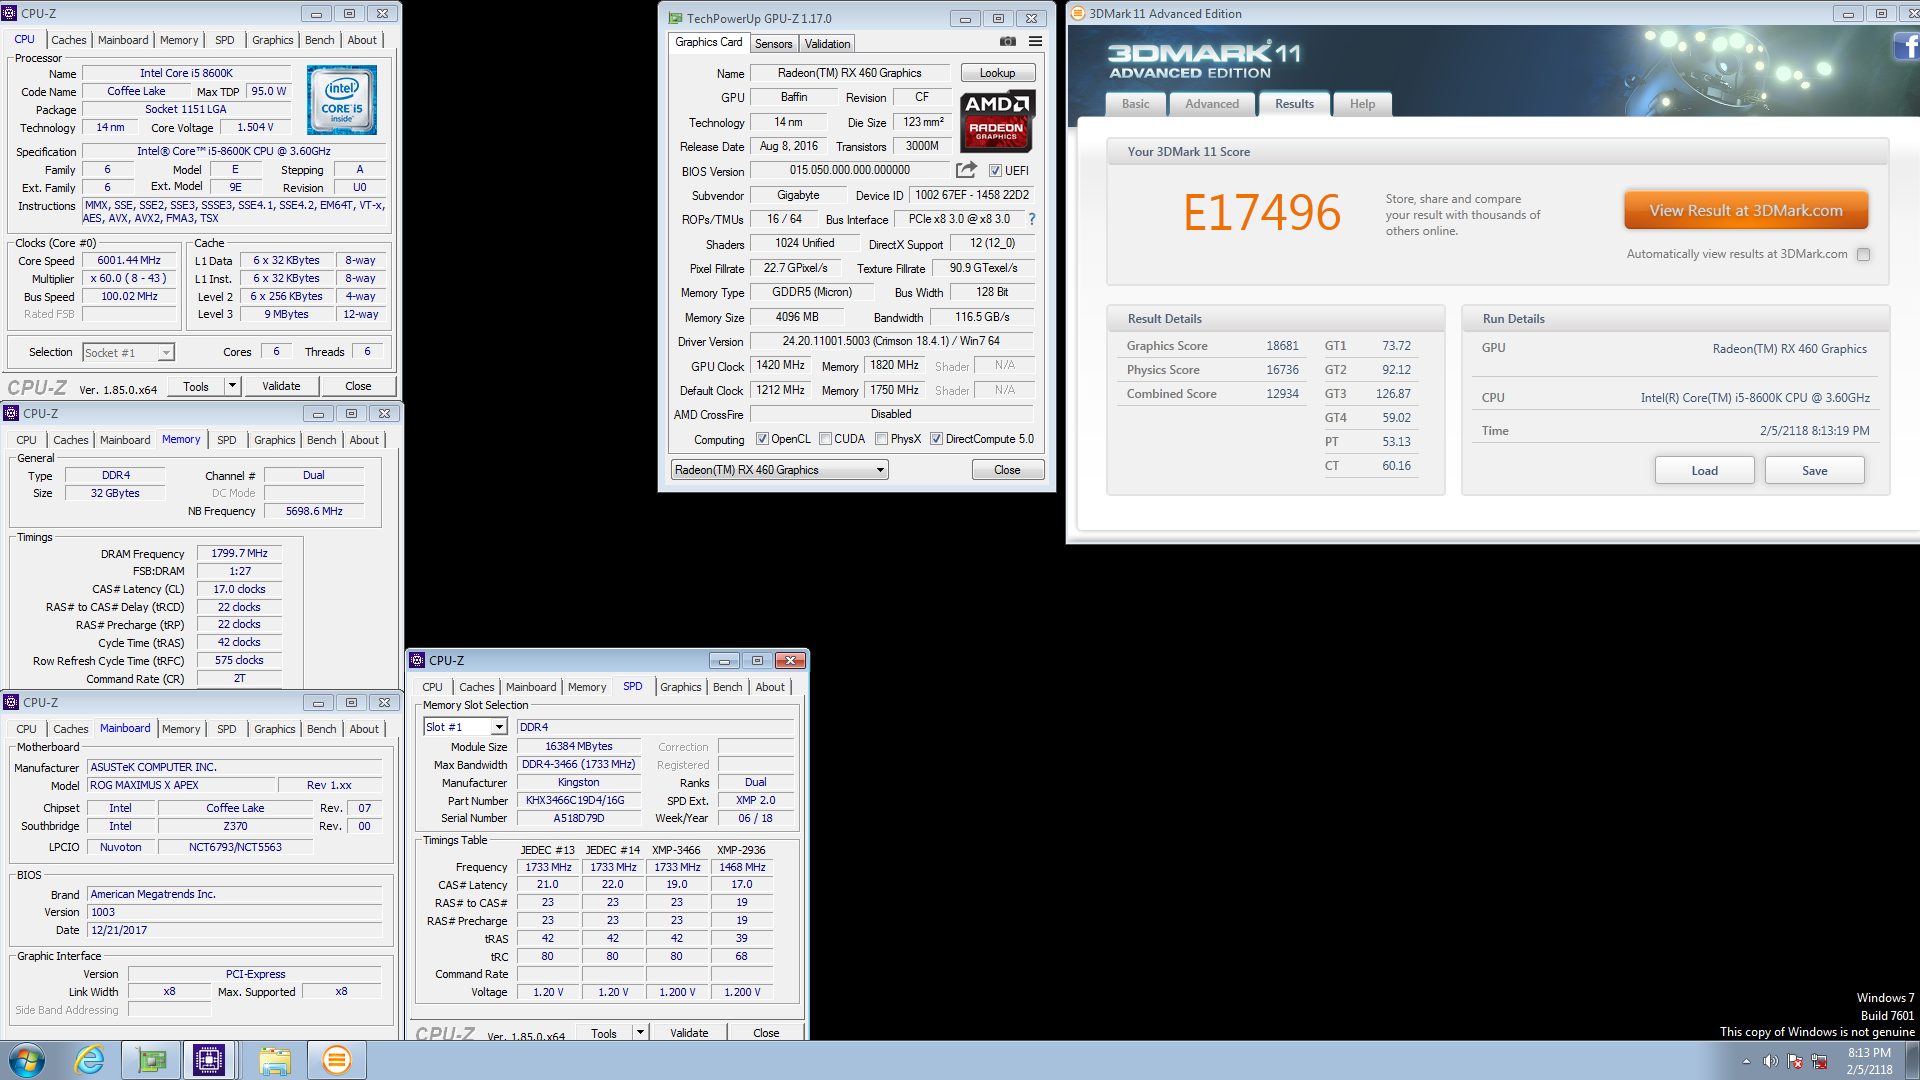
Task: Toggle the OpenCL checkbox
Action: 762,439
